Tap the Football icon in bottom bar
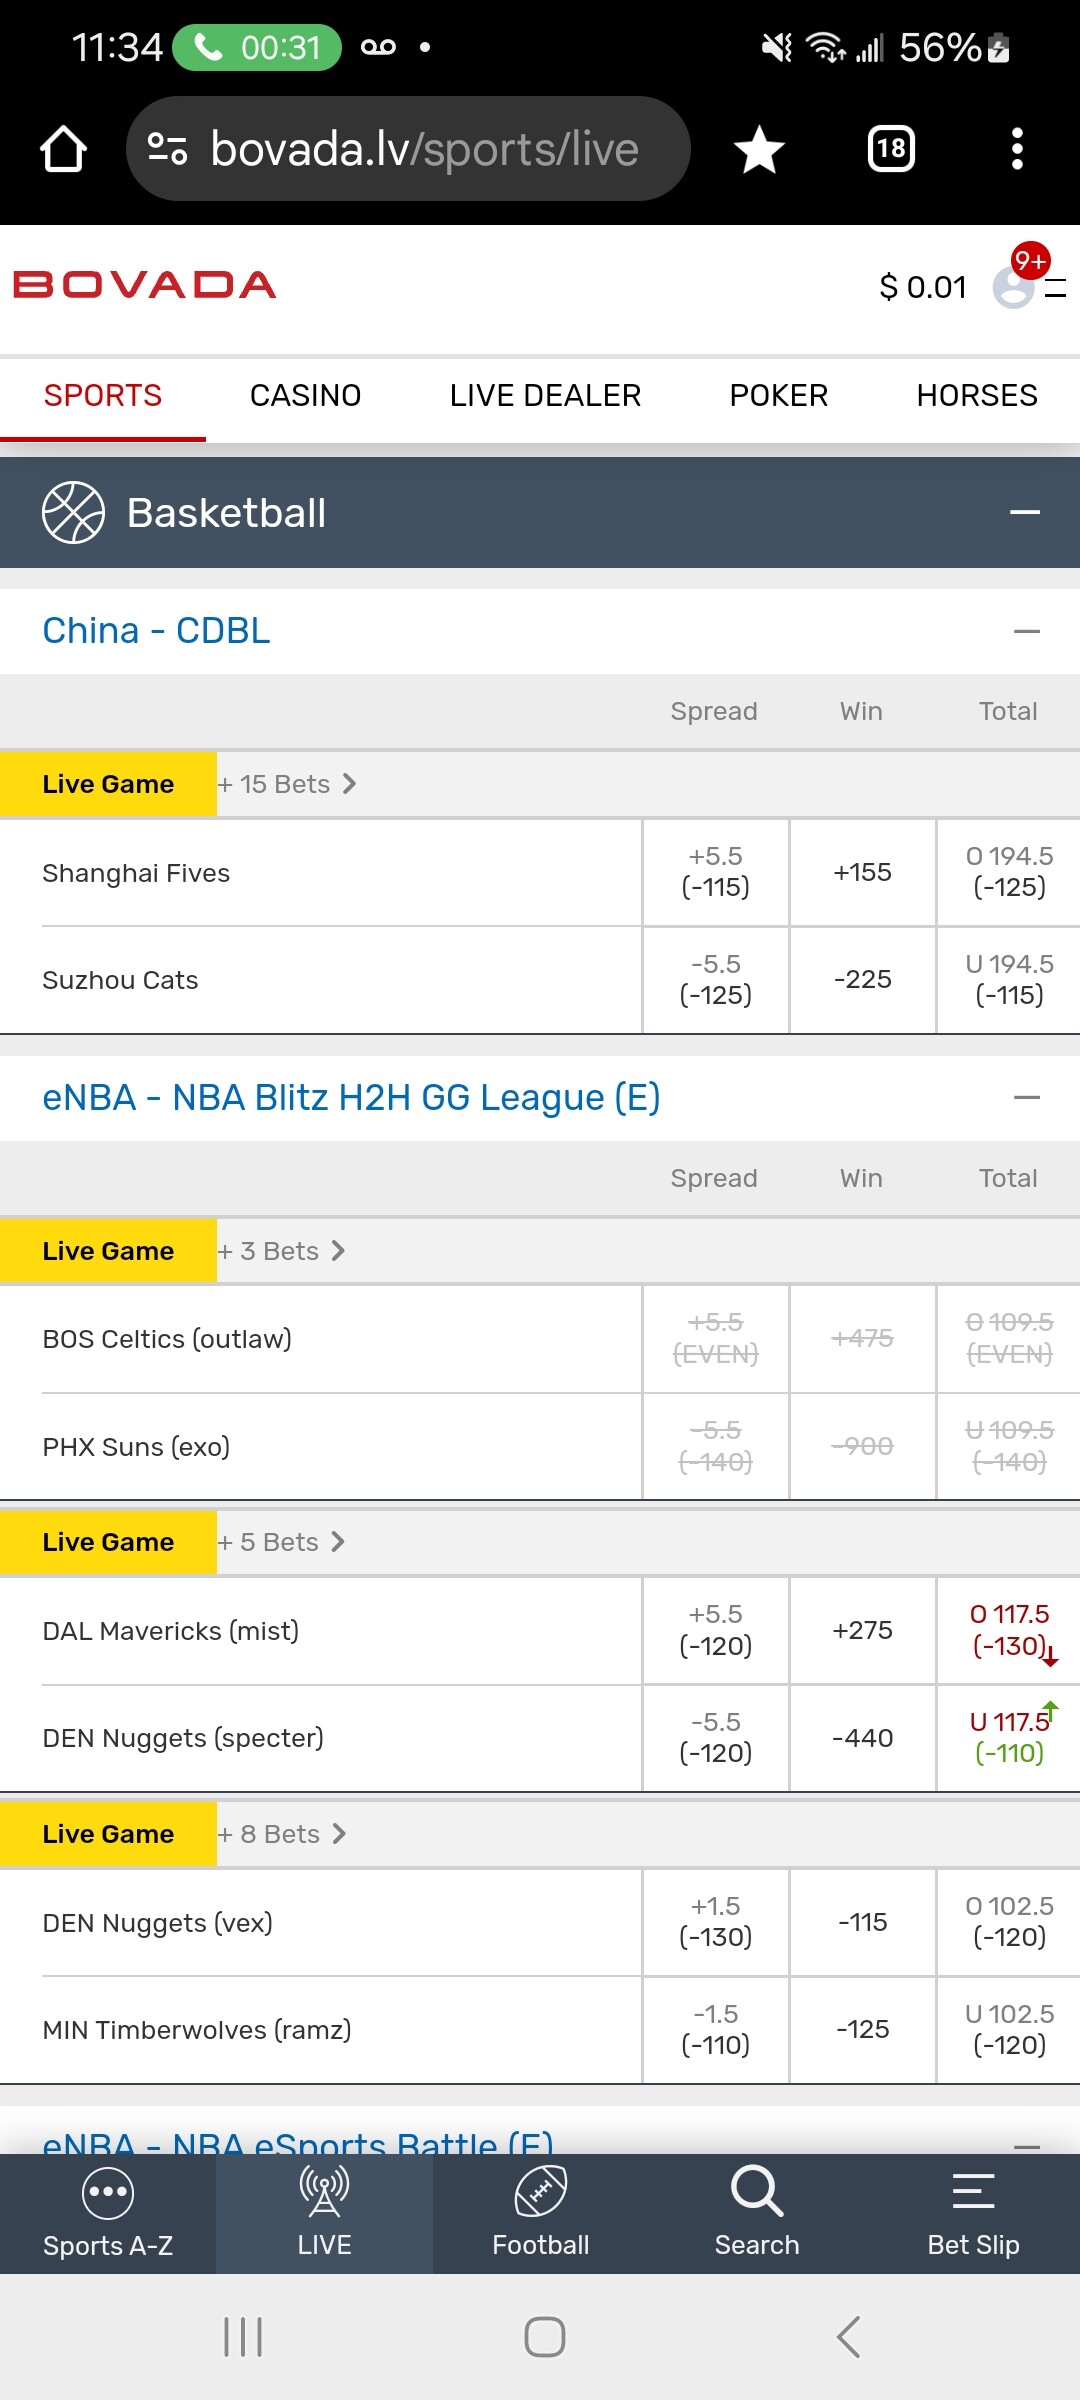The height and width of the screenshot is (2400, 1080). pos(540,2214)
